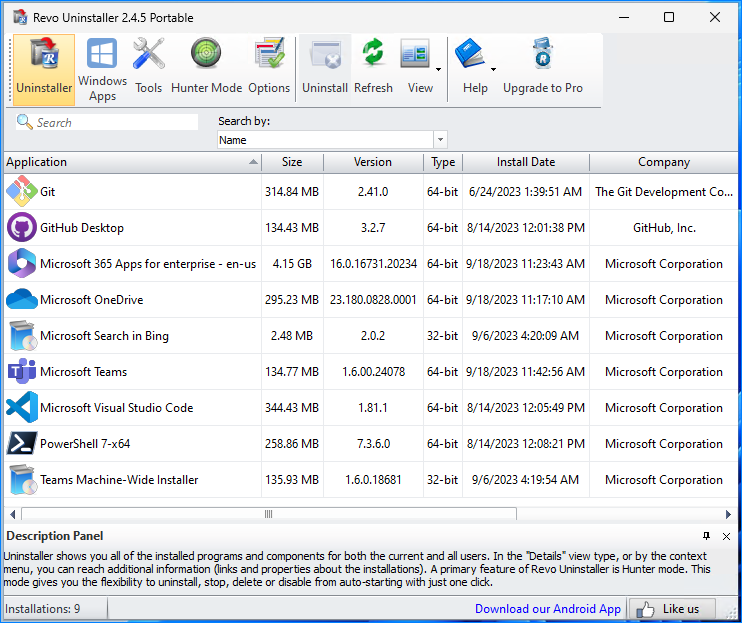Expand the View dropdown arrow
The width and height of the screenshot is (742, 623).
click(439, 70)
